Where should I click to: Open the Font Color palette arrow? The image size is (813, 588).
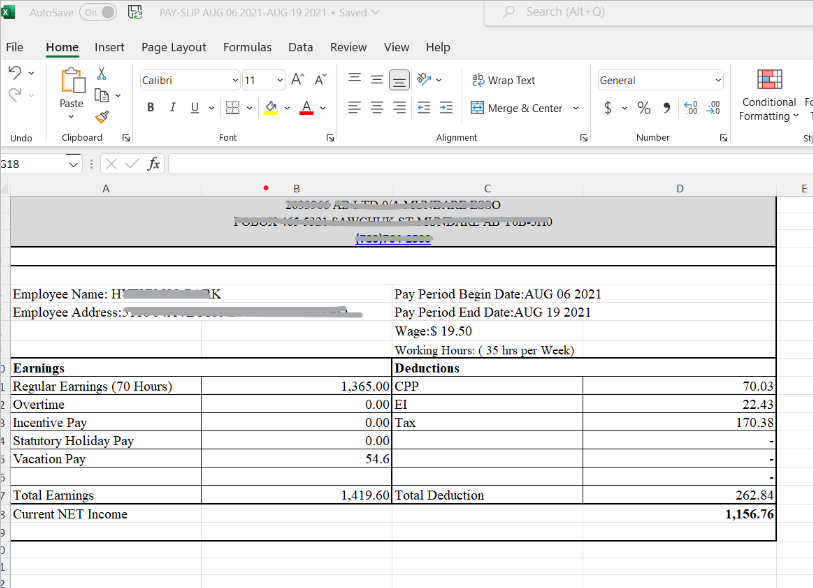(323, 108)
